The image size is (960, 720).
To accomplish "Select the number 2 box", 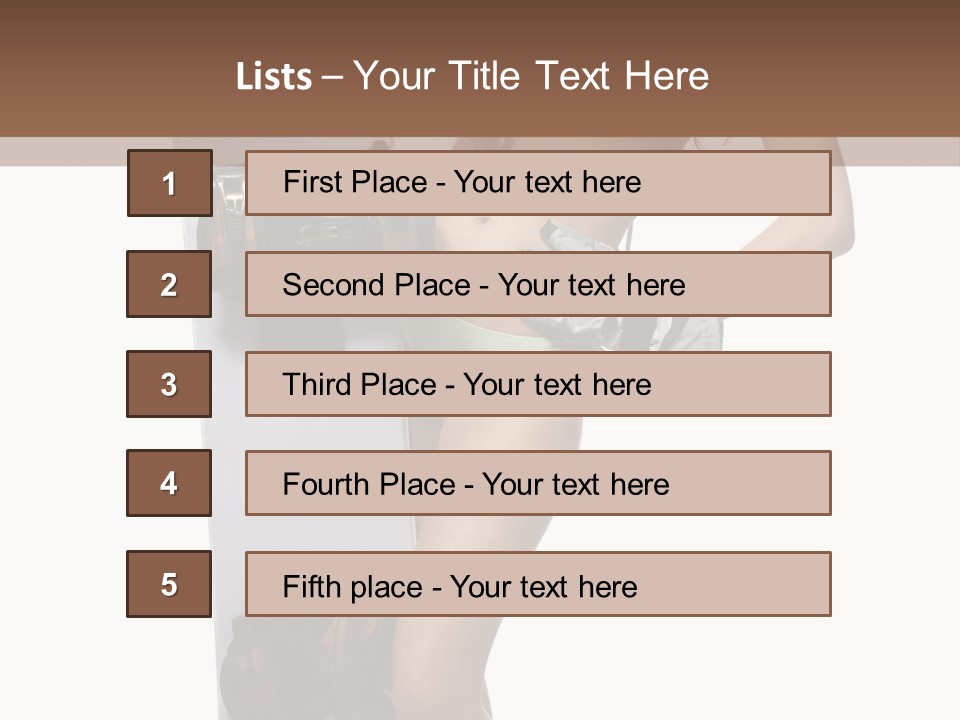I will coord(169,284).
